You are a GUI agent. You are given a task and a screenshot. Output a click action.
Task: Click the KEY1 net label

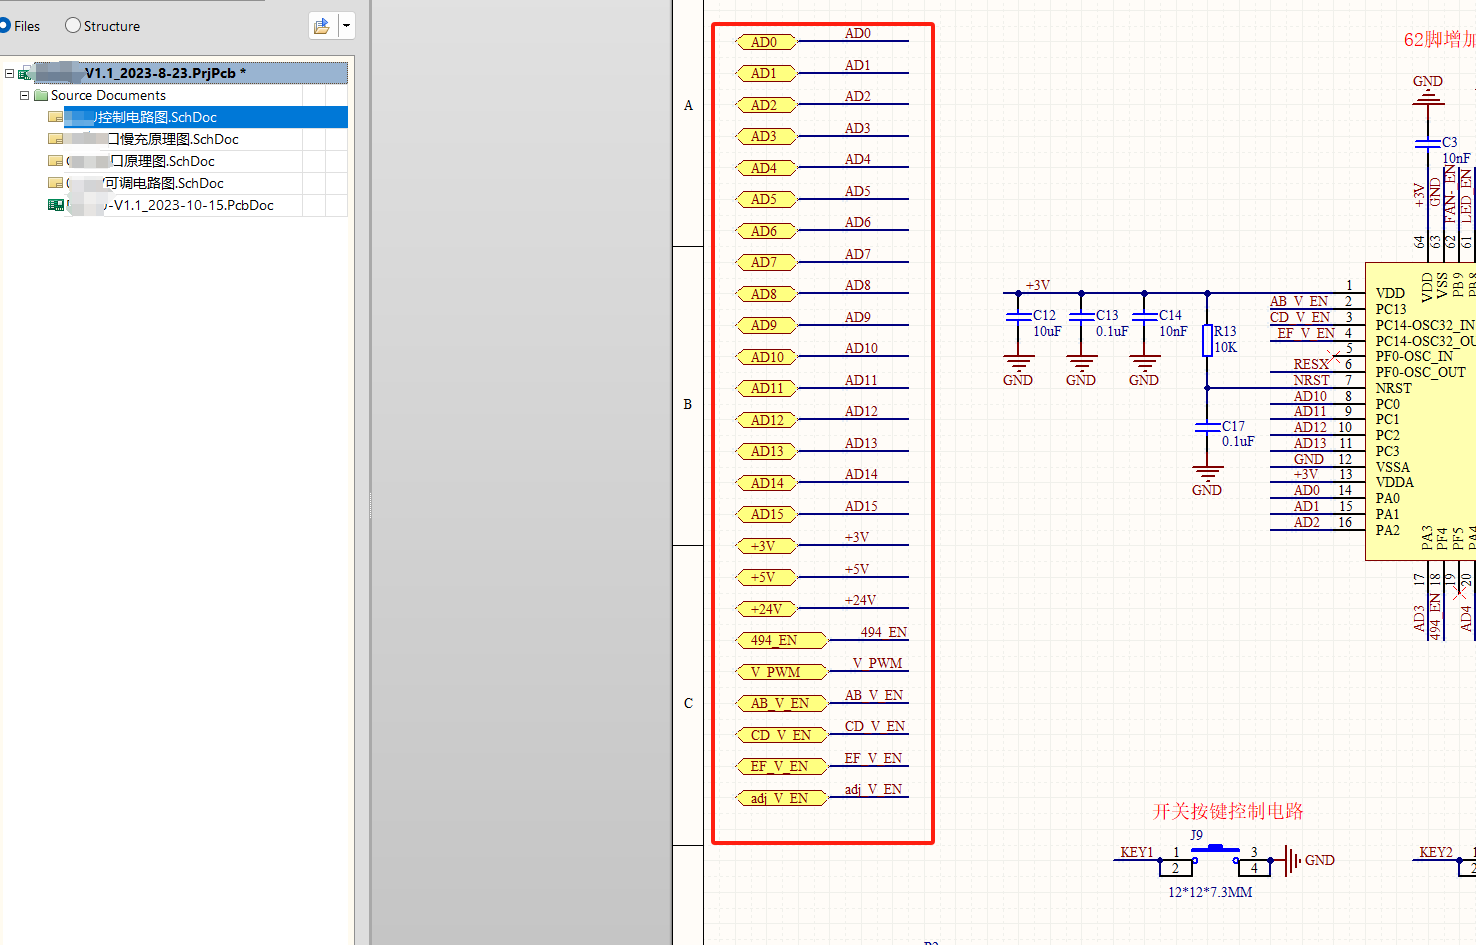(1137, 852)
